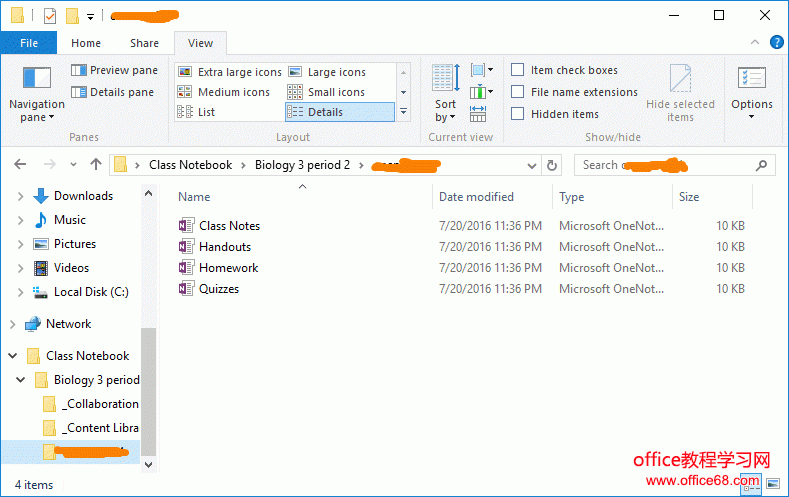Open the Options icon in ribbon
Image resolution: width=789 pixels, height=497 pixels.
751,80
